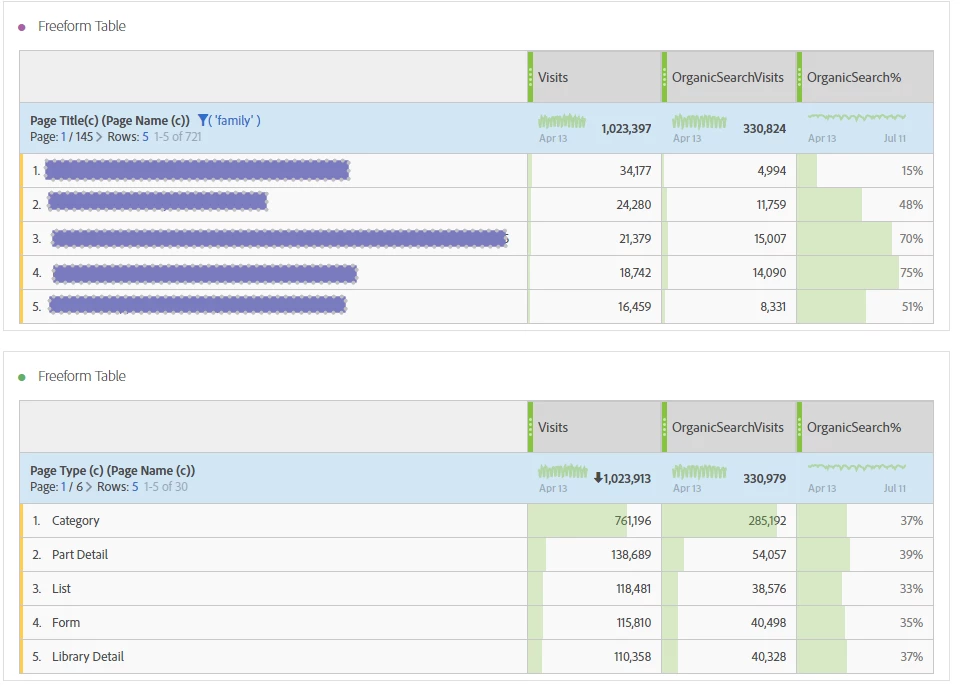Screen dimensions: 962x692
Task: Click the 33% OrganicSearch% cell
Action: pyautogui.click(x=865, y=589)
